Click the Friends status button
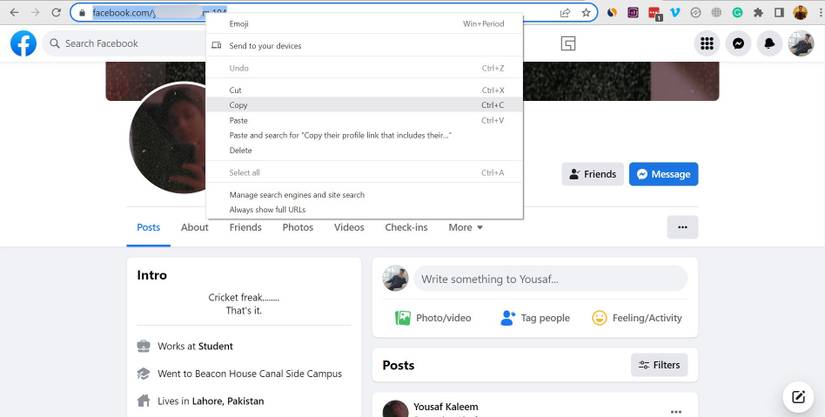 [x=592, y=174]
